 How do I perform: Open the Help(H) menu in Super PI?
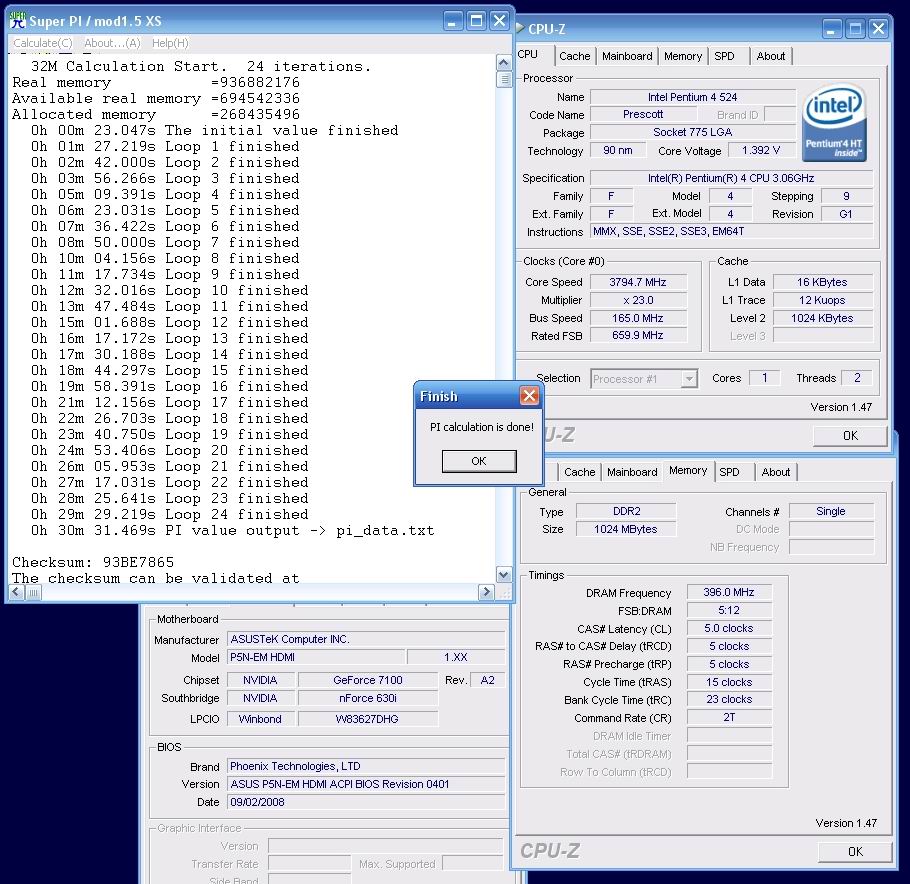(170, 43)
